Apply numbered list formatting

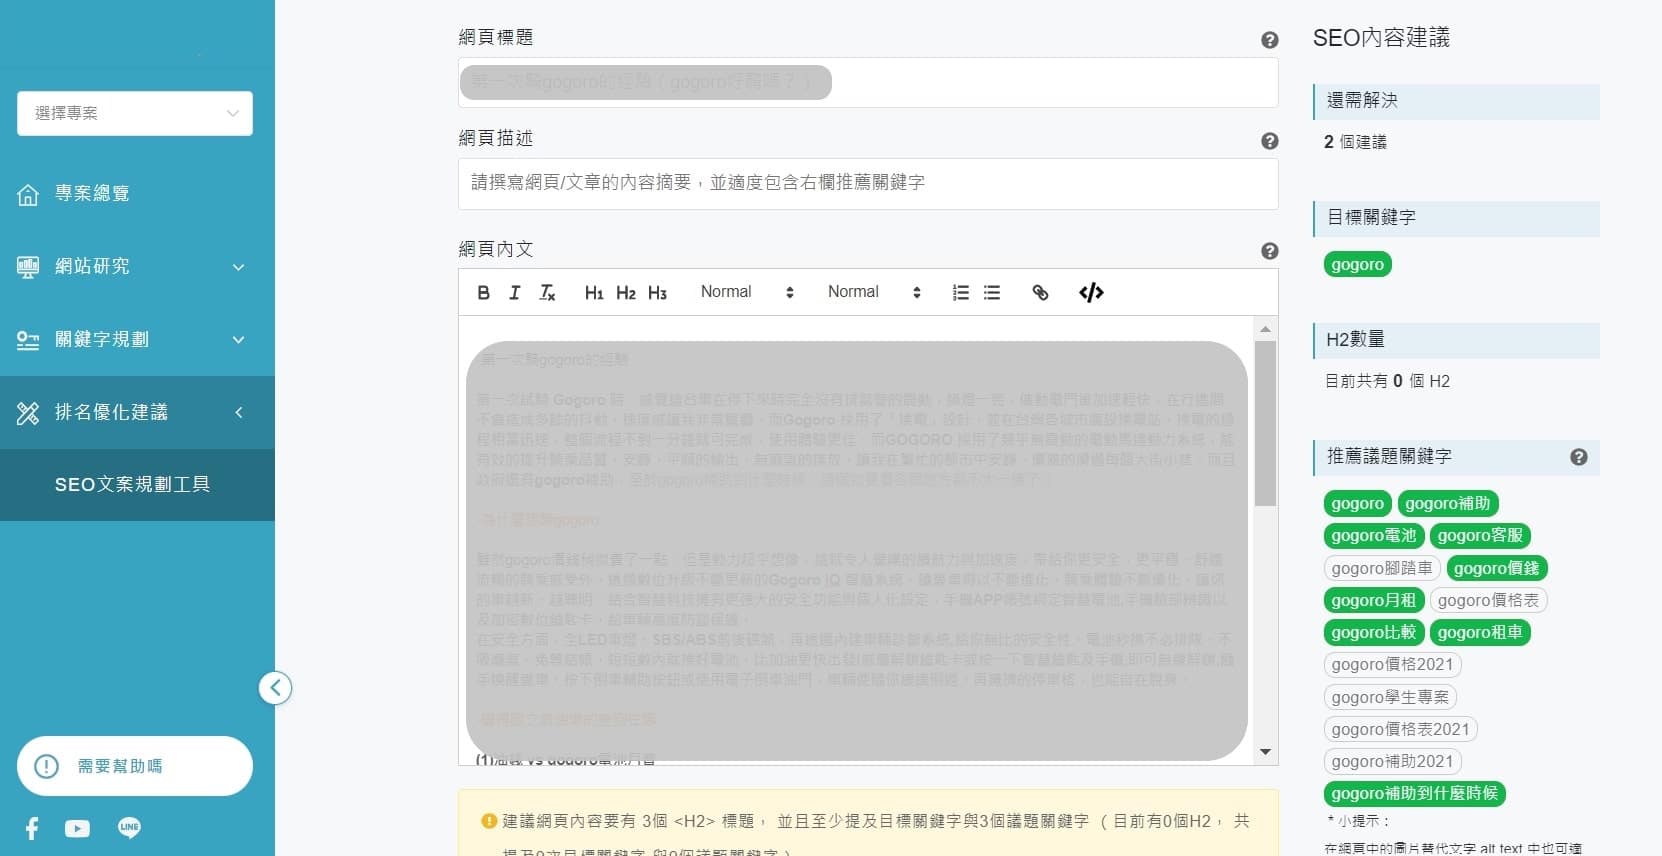click(x=960, y=292)
